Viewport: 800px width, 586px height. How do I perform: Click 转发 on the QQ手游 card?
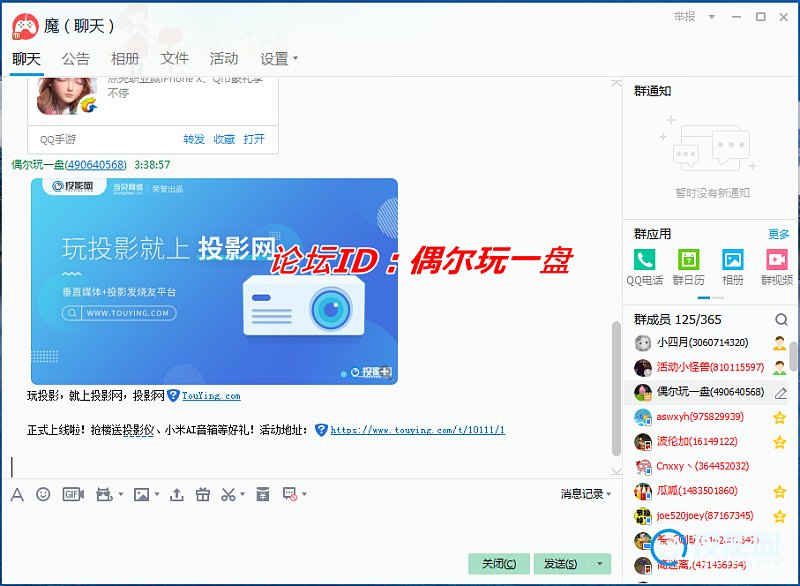(194, 139)
